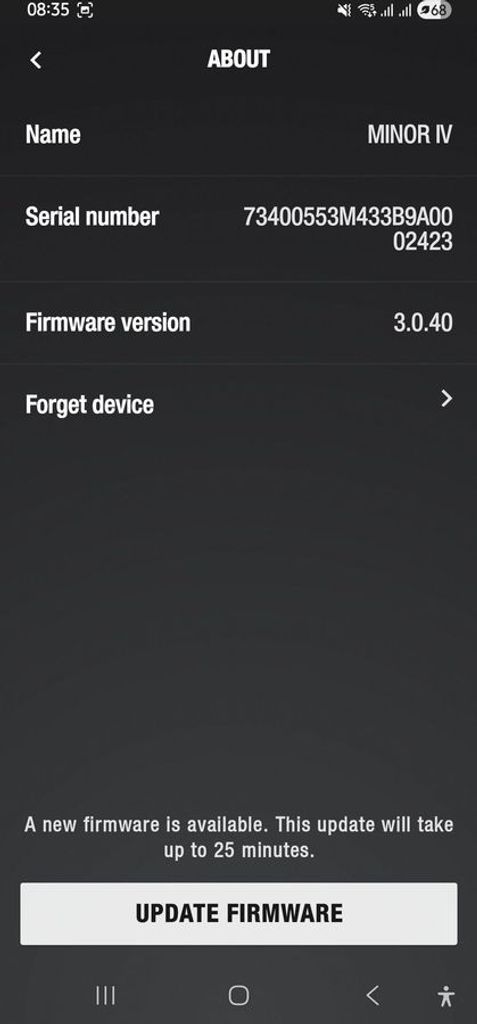Tap the MINOR IV device name
477x1024 pixels.
click(410, 135)
